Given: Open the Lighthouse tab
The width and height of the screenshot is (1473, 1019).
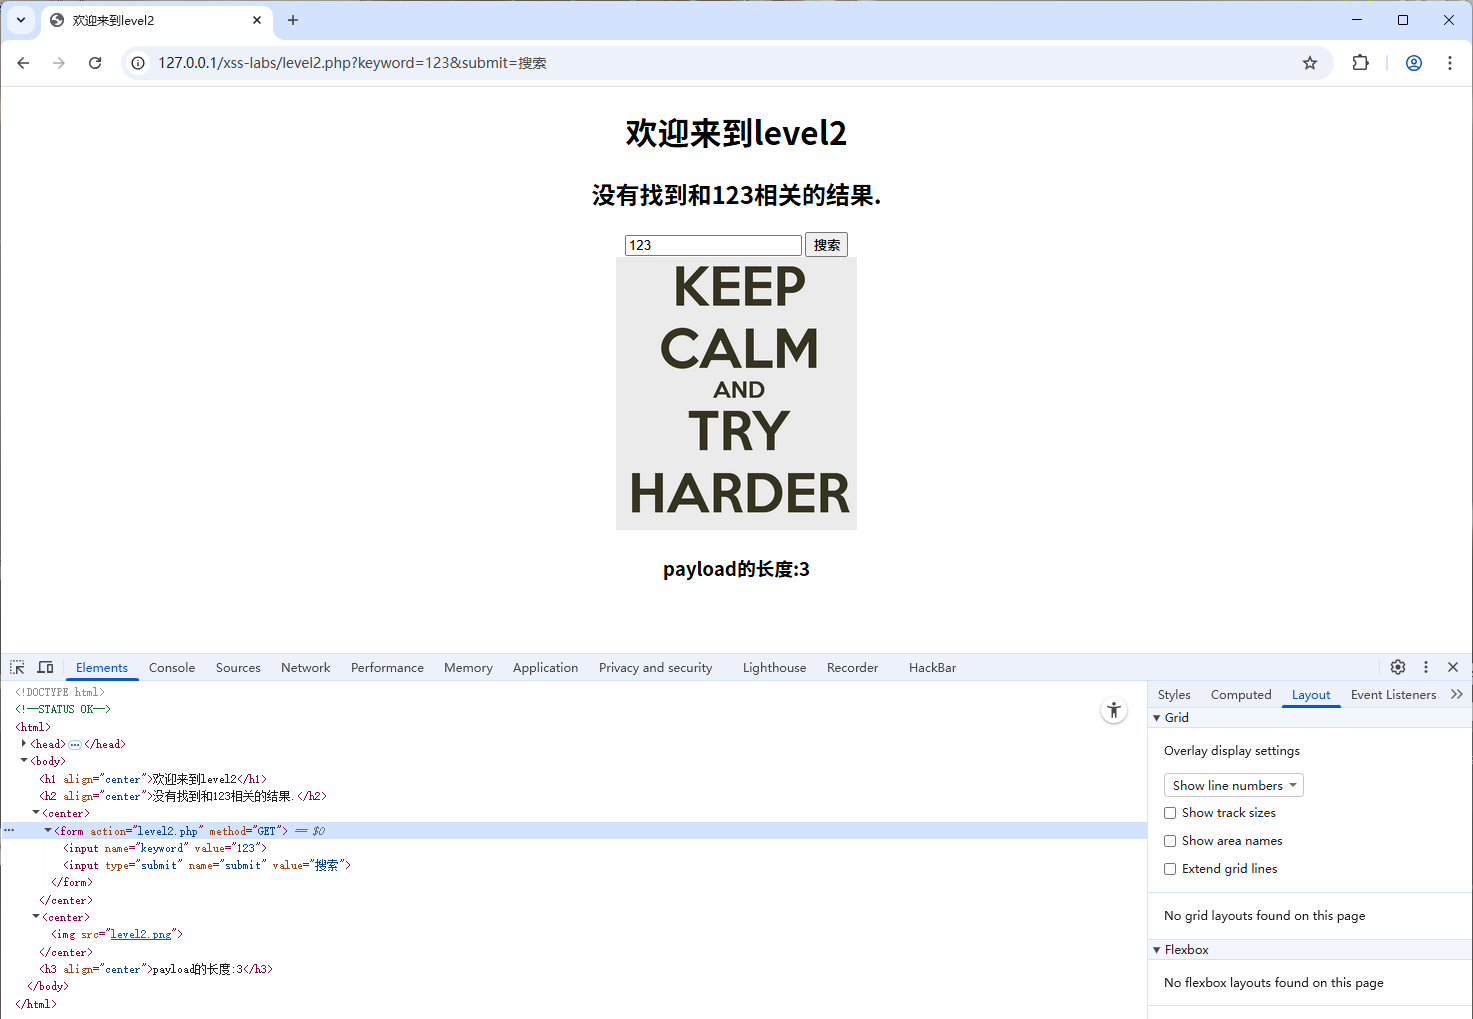Looking at the screenshot, I should [x=774, y=668].
